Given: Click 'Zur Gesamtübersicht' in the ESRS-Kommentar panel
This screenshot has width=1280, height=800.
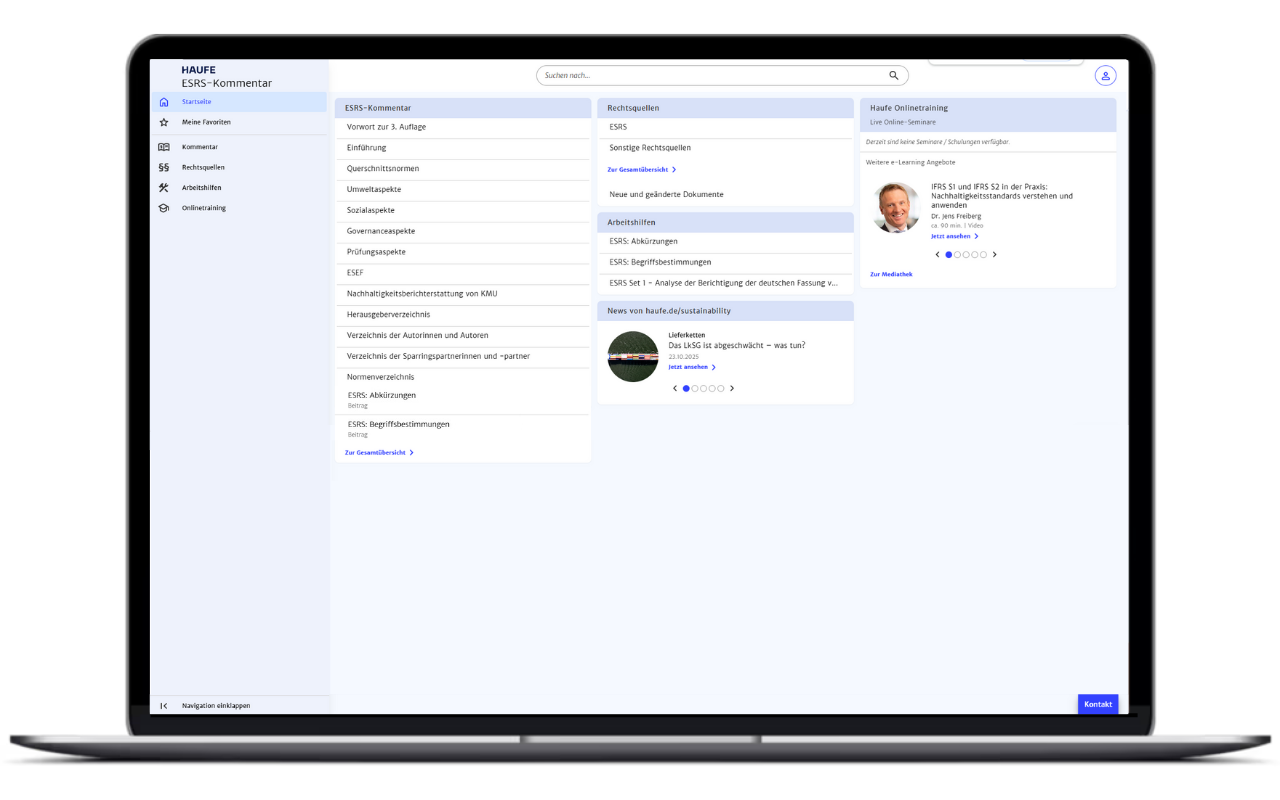Looking at the screenshot, I should pos(379,453).
